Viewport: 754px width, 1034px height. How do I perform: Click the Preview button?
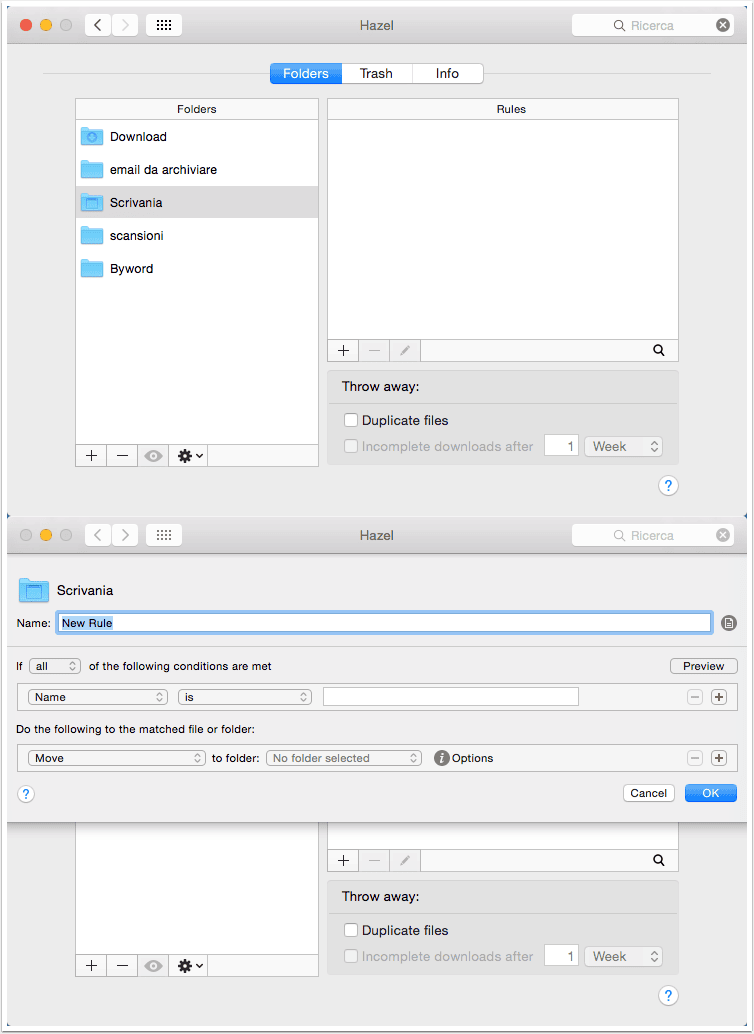(704, 666)
